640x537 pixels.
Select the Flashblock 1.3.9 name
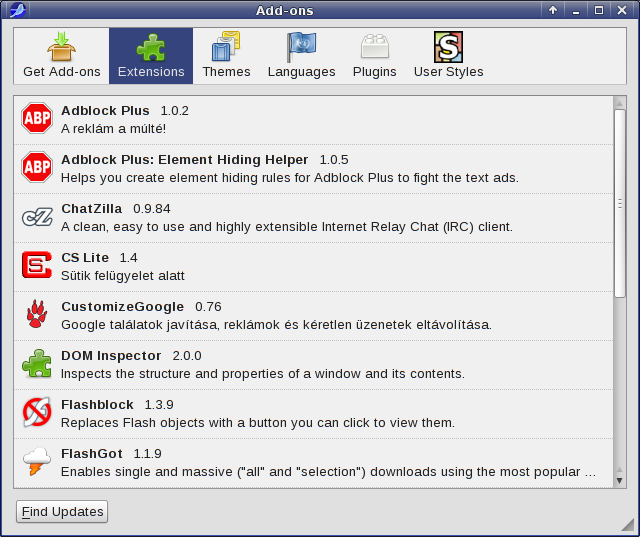click(117, 404)
